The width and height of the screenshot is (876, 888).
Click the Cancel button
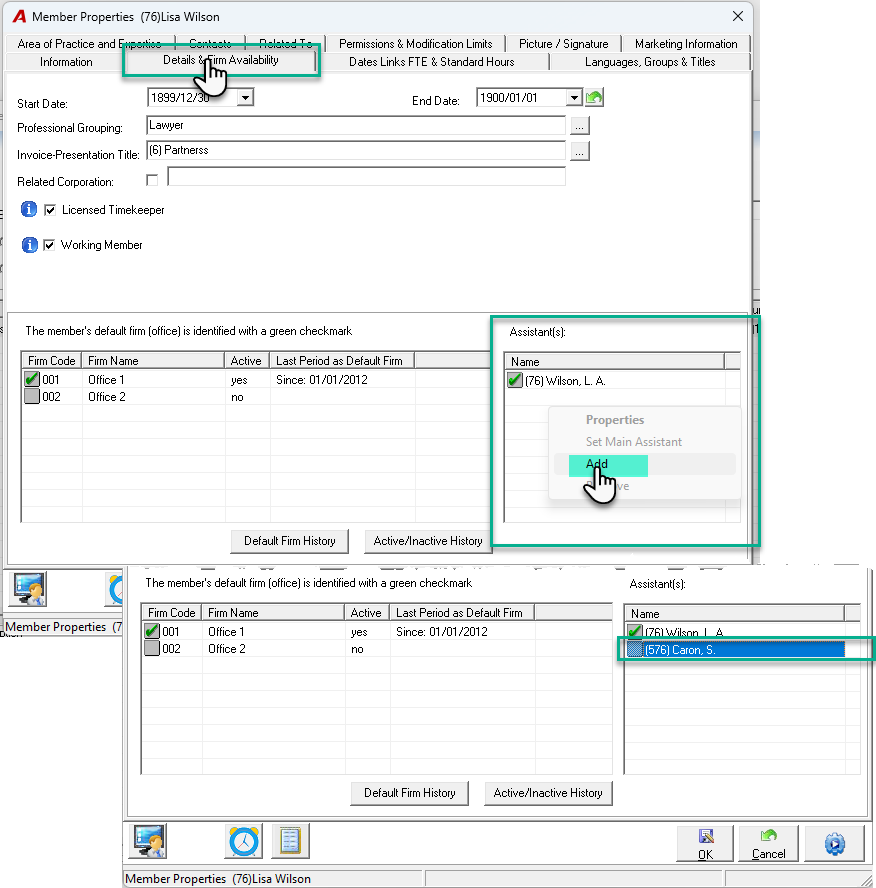tap(768, 844)
